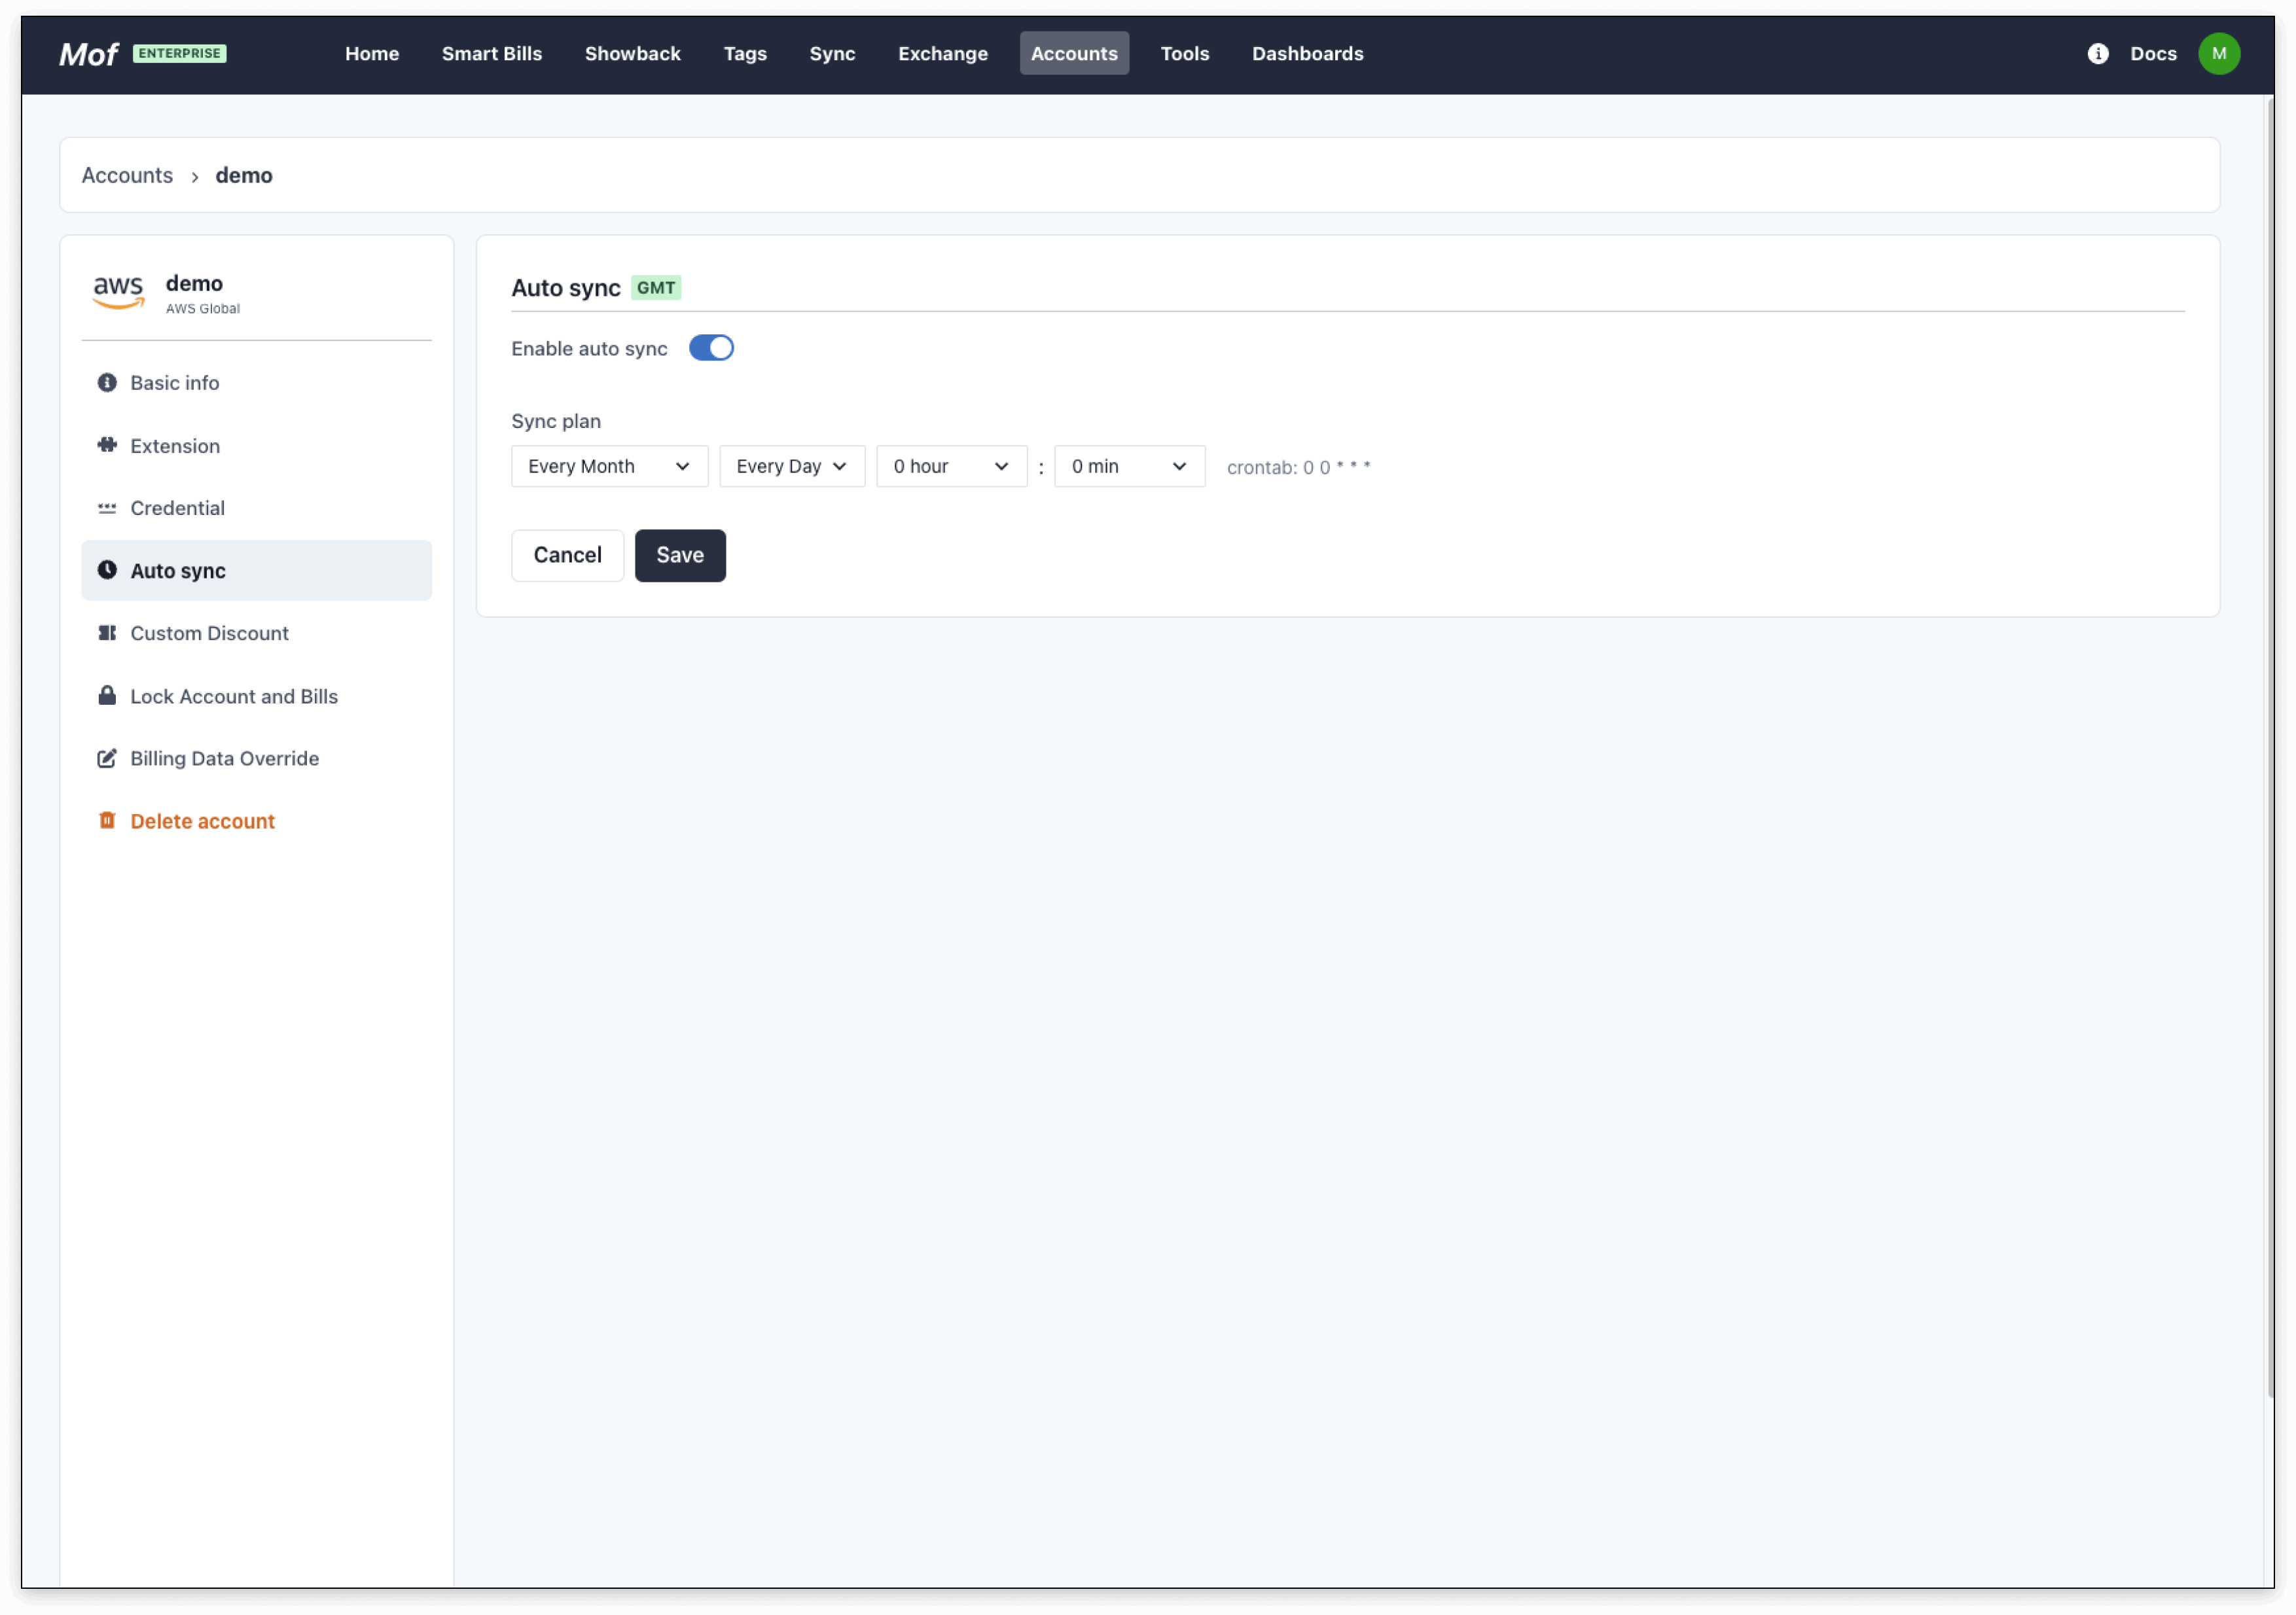Screen dimensions: 2296x1615
Task: Open the Extension section
Action: (256, 446)
